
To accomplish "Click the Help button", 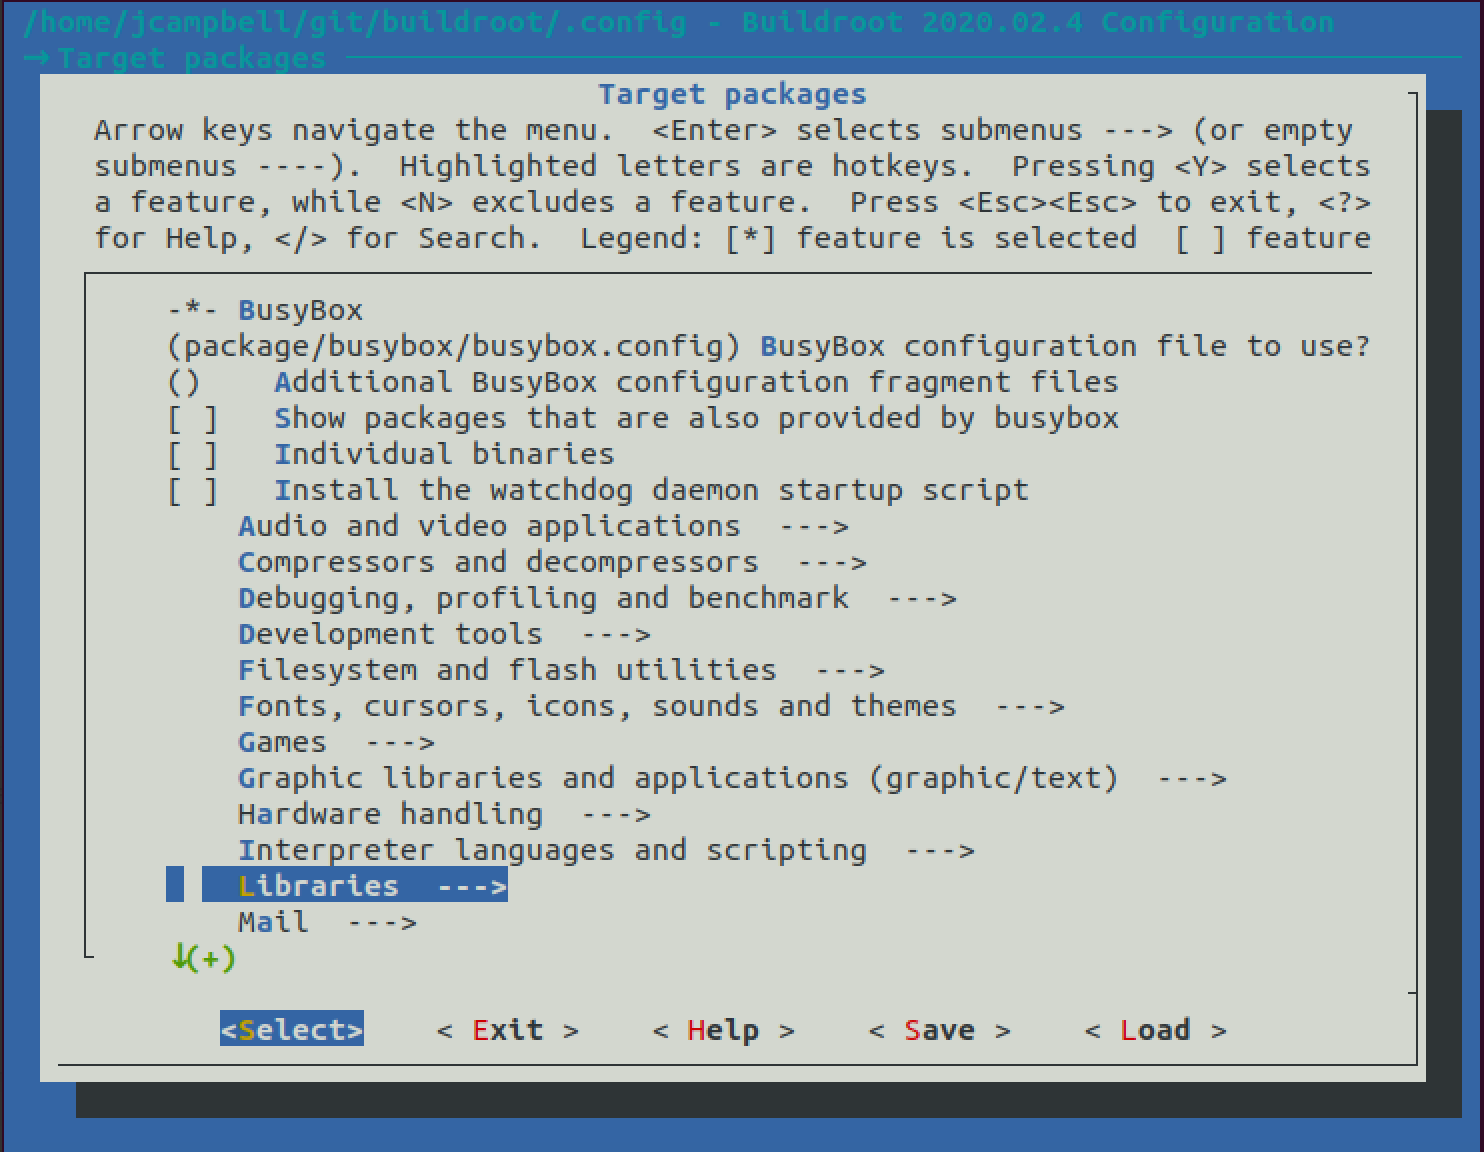I will point(724,1030).
